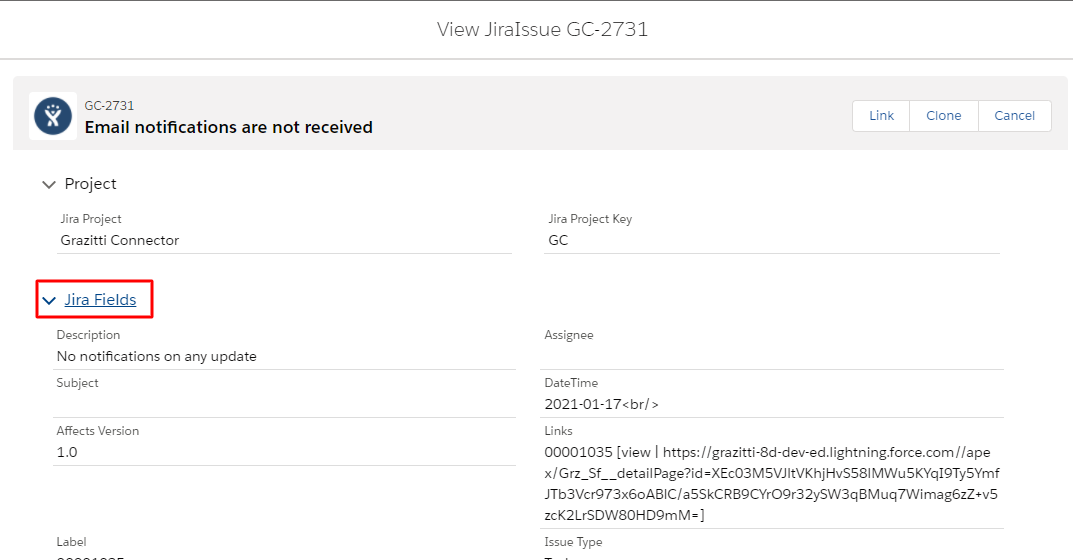Click the Jira Project Key value GC
The image size is (1073, 560).
pyautogui.click(x=558, y=240)
